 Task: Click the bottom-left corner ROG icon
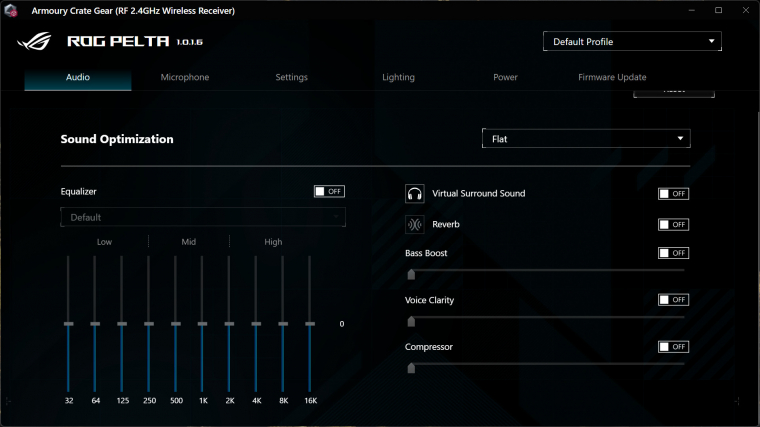point(10,400)
